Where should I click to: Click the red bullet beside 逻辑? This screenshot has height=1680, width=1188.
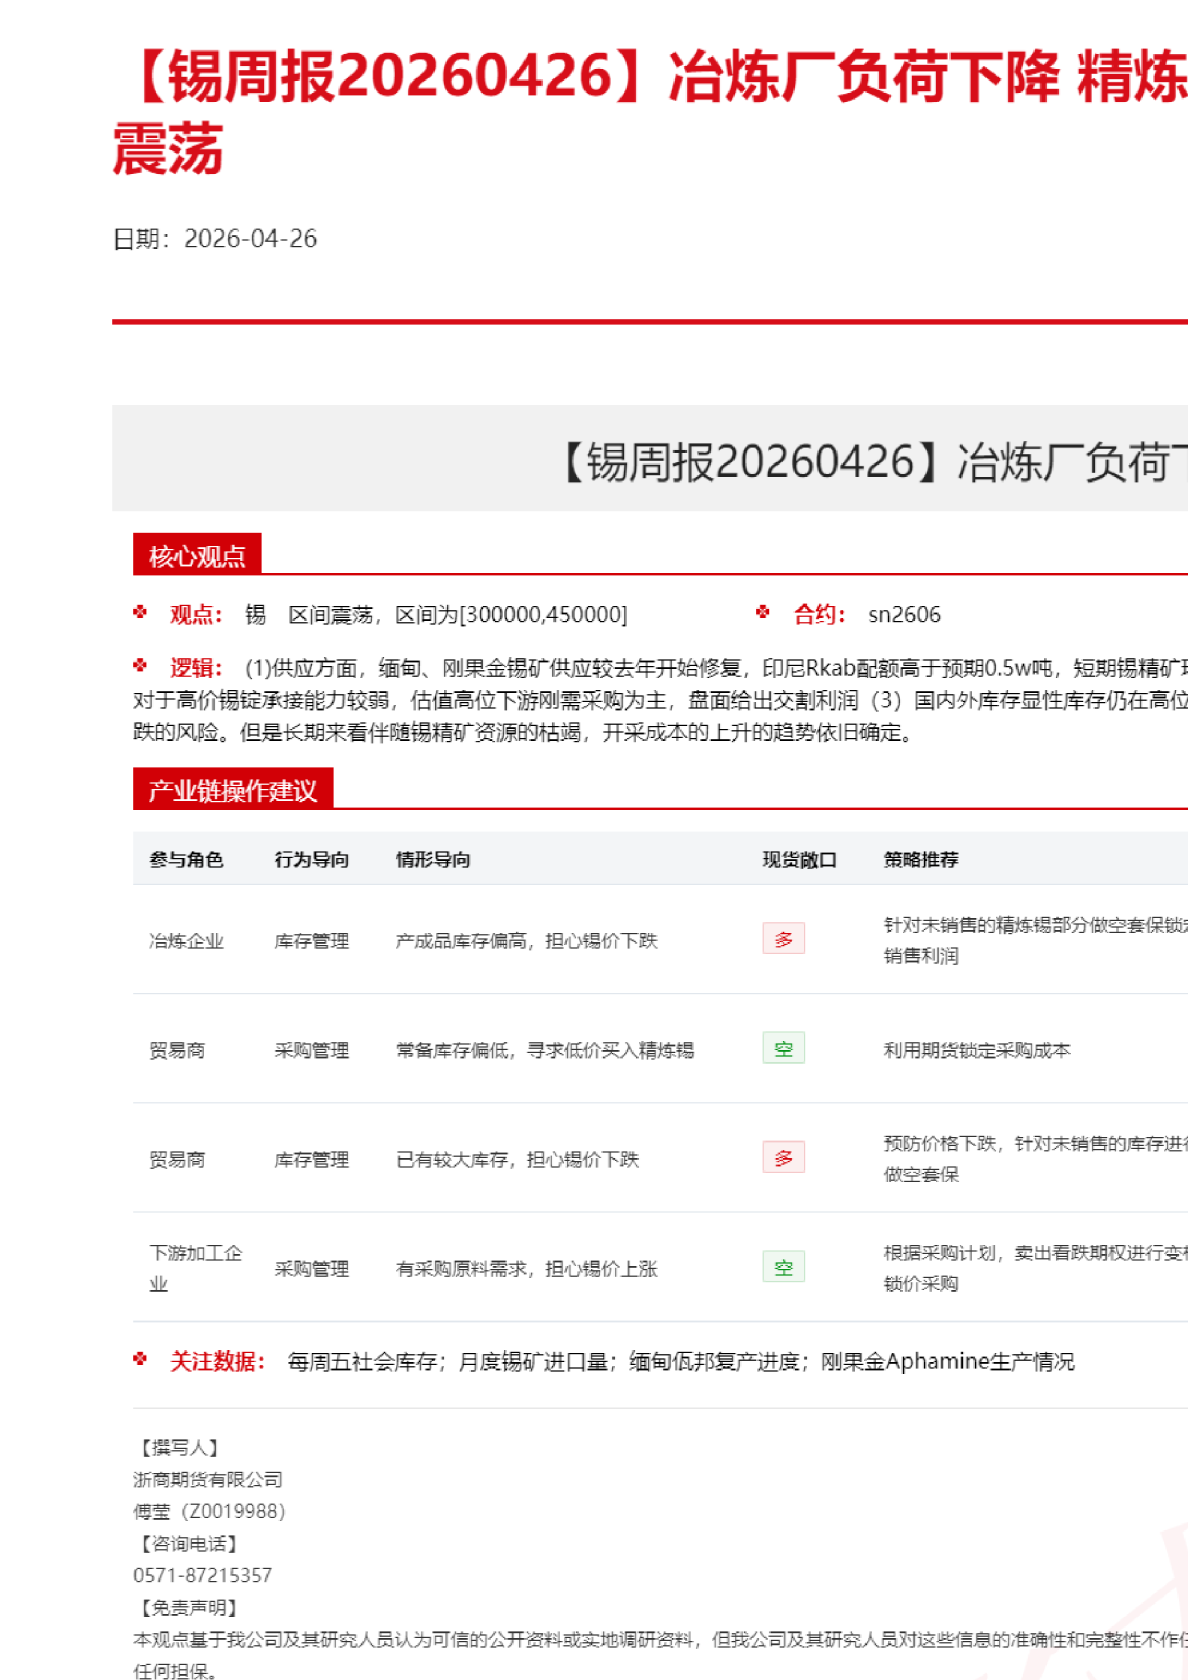point(140,665)
